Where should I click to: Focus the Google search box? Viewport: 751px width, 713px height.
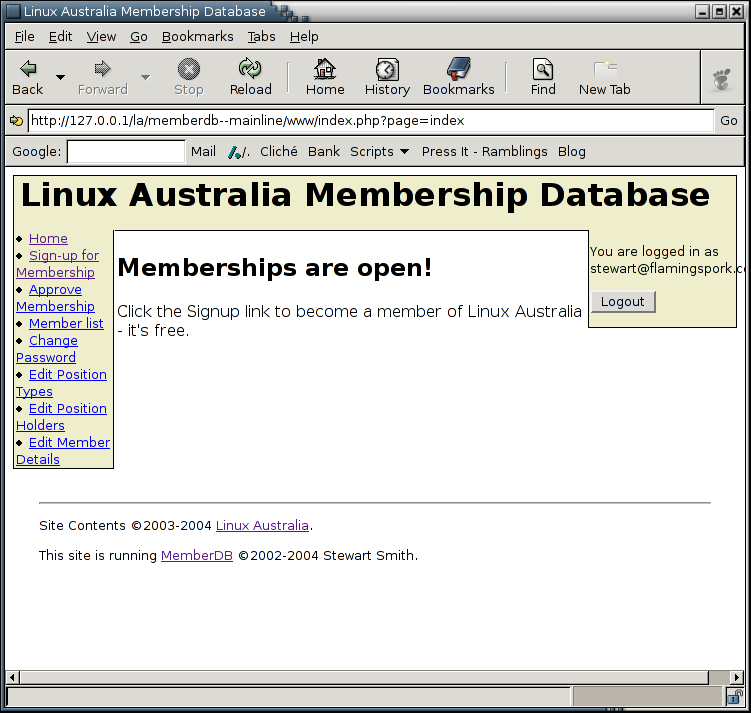point(126,152)
